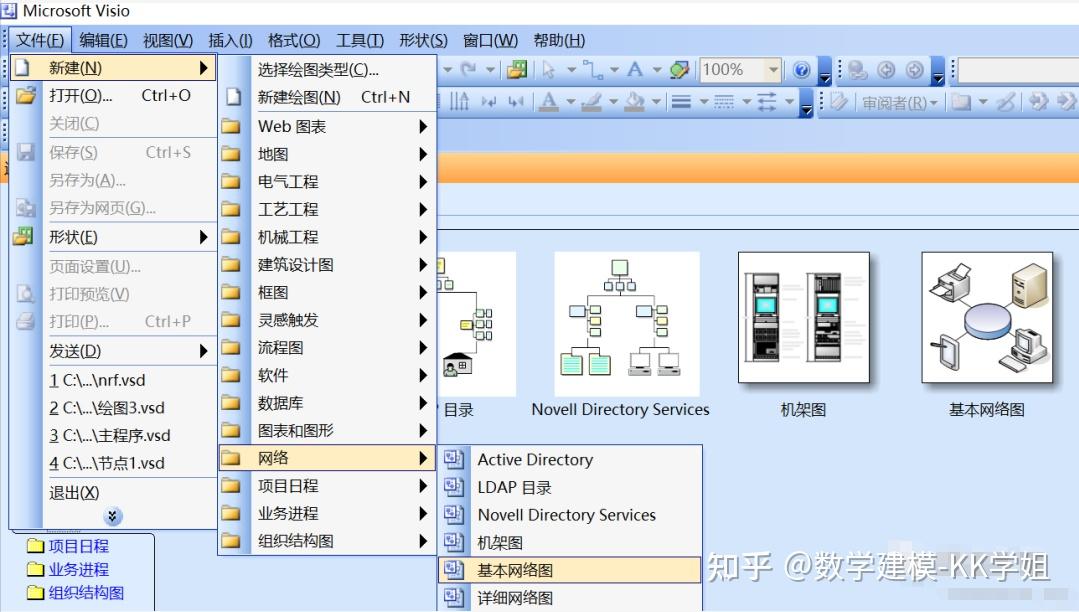Select the Pointer tool in the toolbar
1079x612 pixels.
click(x=549, y=70)
